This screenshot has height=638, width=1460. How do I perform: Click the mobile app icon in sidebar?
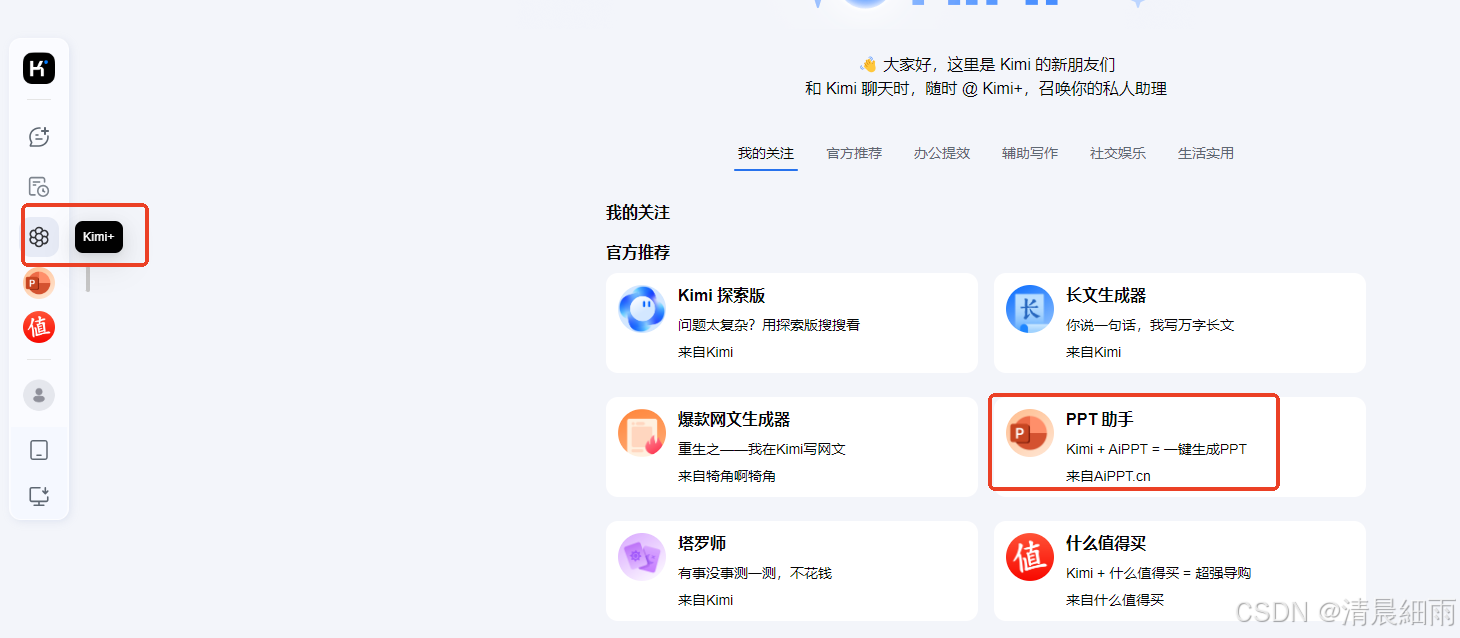(39, 450)
